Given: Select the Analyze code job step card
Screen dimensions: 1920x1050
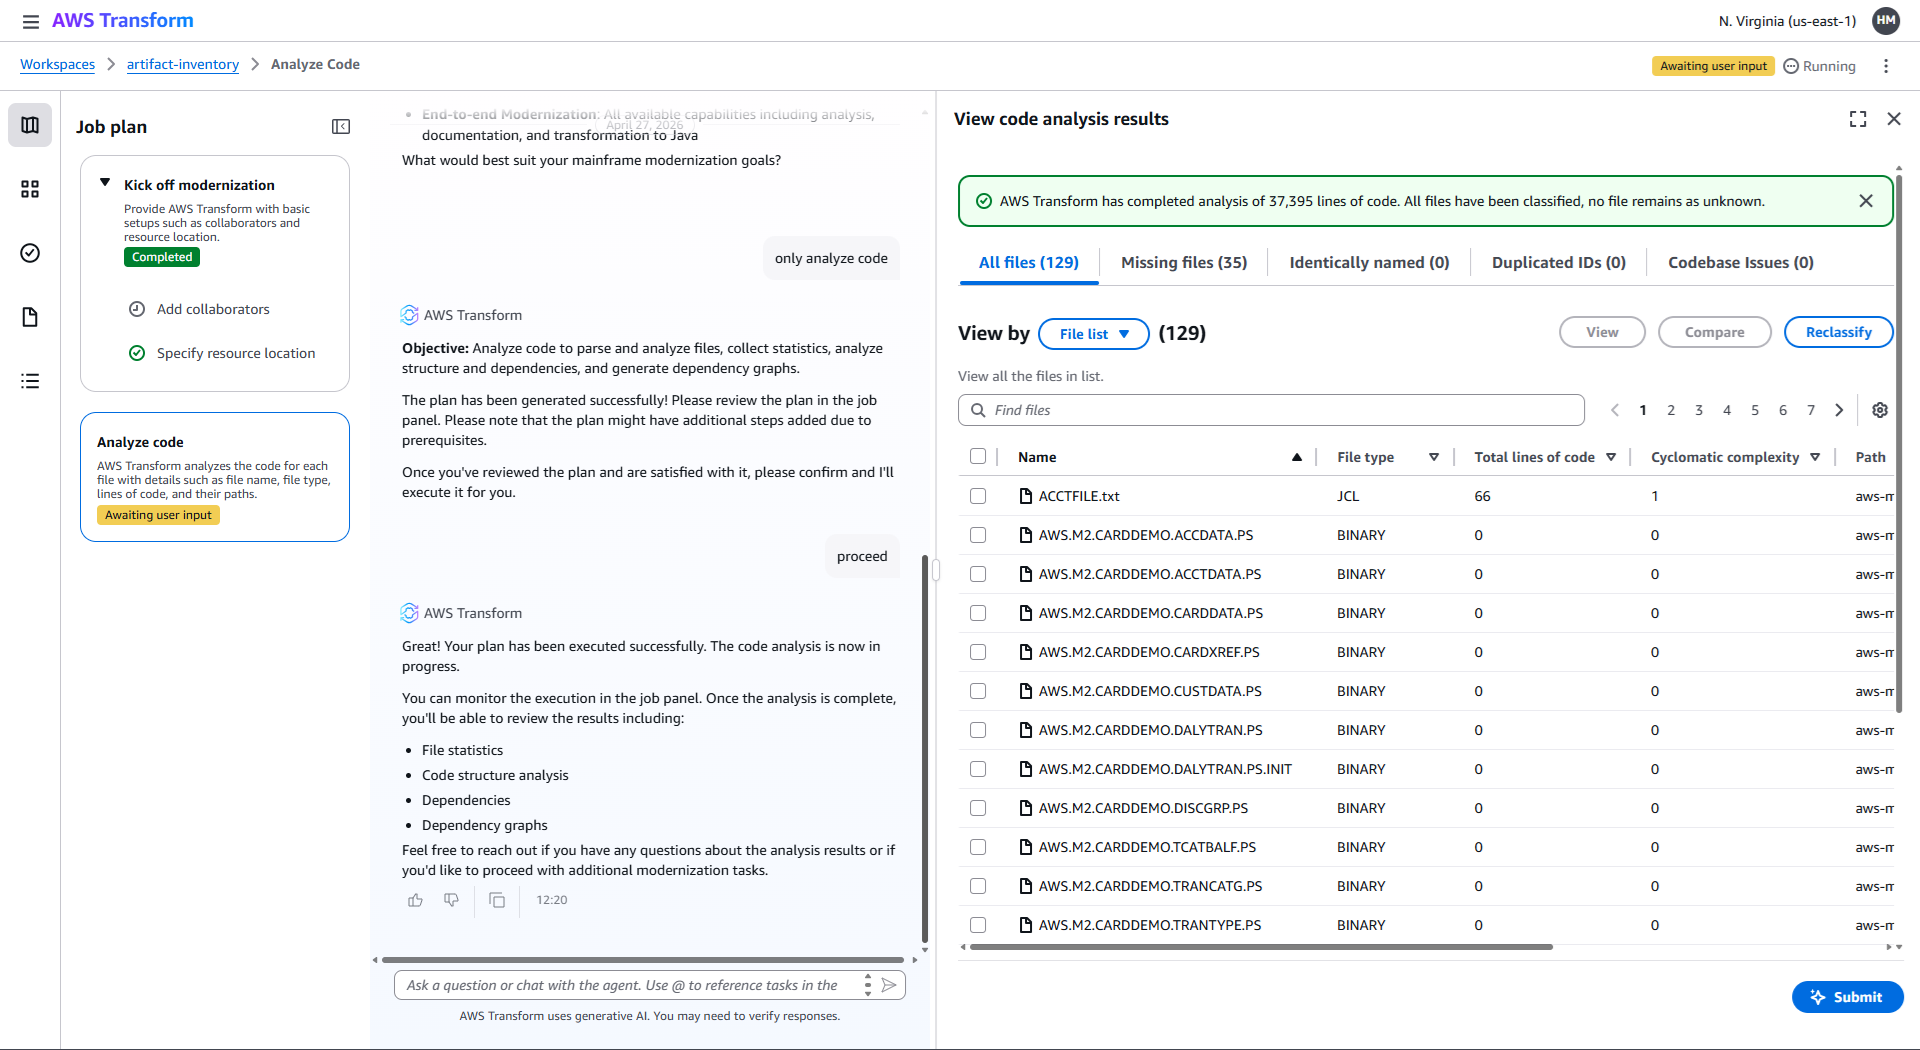Looking at the screenshot, I should (215, 477).
